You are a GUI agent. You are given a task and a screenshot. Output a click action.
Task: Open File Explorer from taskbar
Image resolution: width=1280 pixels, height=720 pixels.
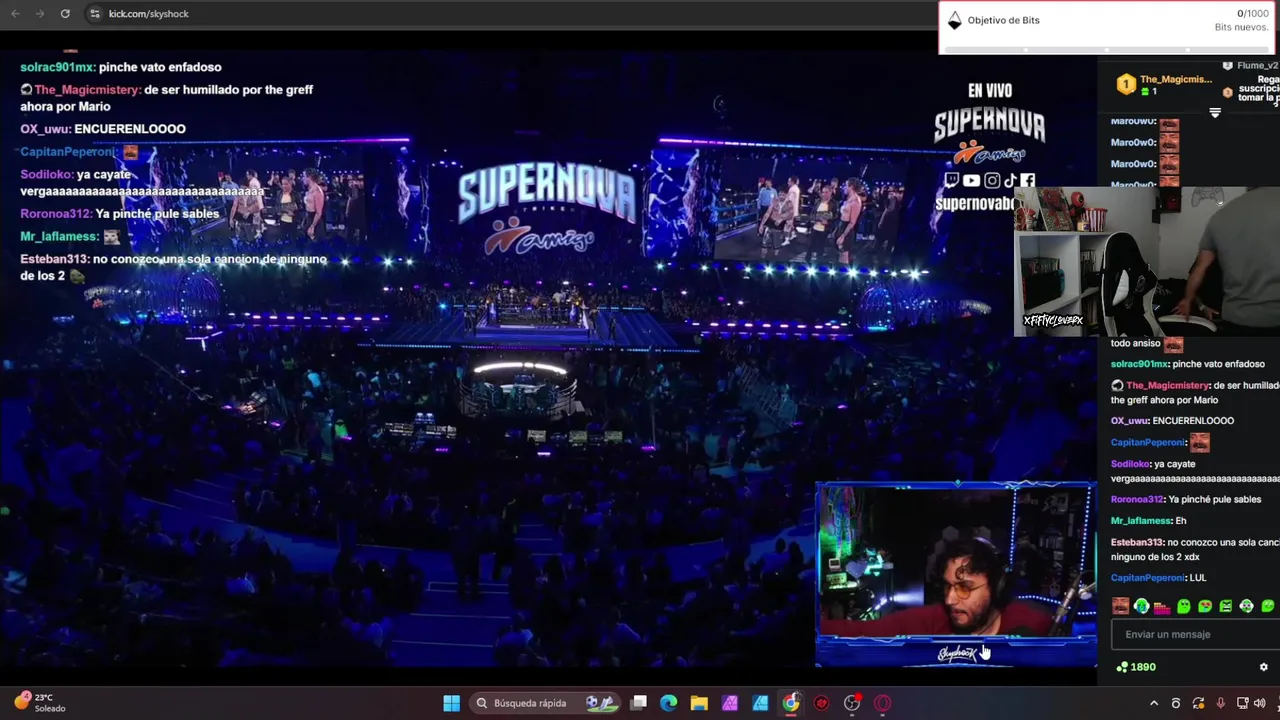[x=699, y=703]
